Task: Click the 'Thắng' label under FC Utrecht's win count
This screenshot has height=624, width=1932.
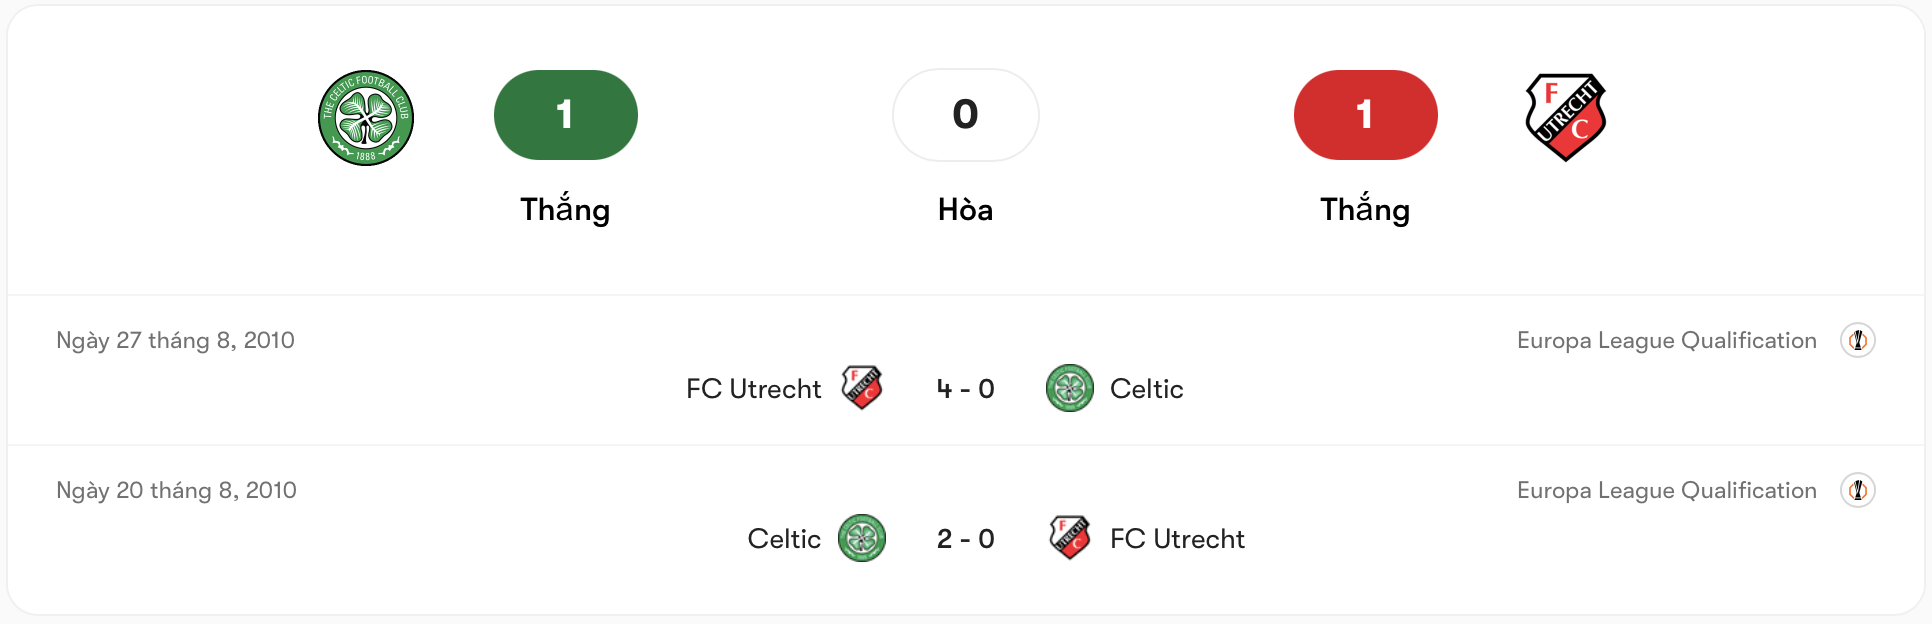Action: click(1365, 210)
